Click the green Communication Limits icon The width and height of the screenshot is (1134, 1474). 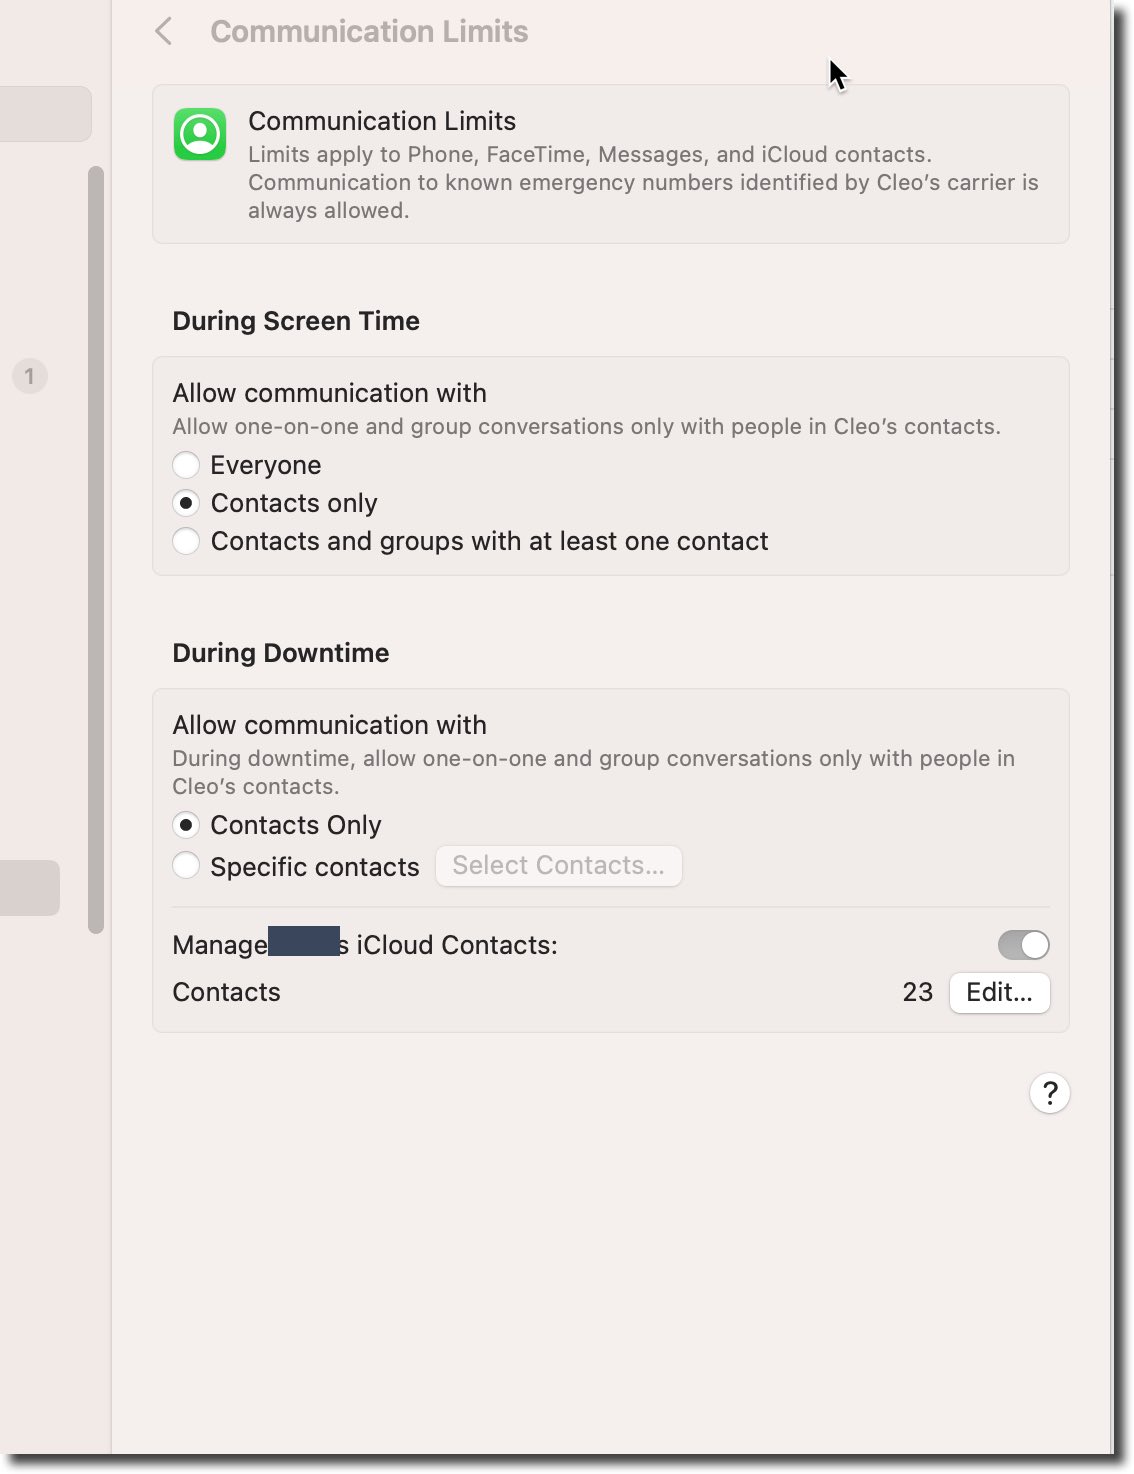point(200,134)
